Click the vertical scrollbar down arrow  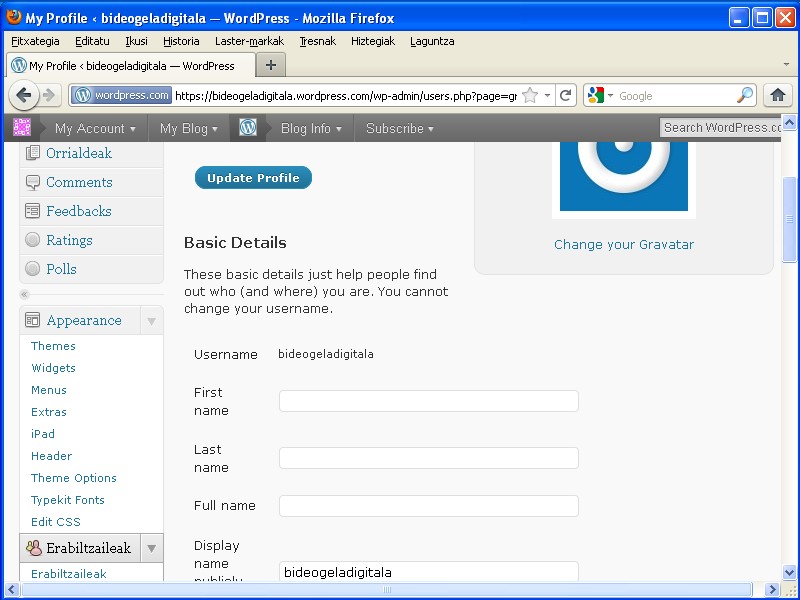(x=789, y=572)
